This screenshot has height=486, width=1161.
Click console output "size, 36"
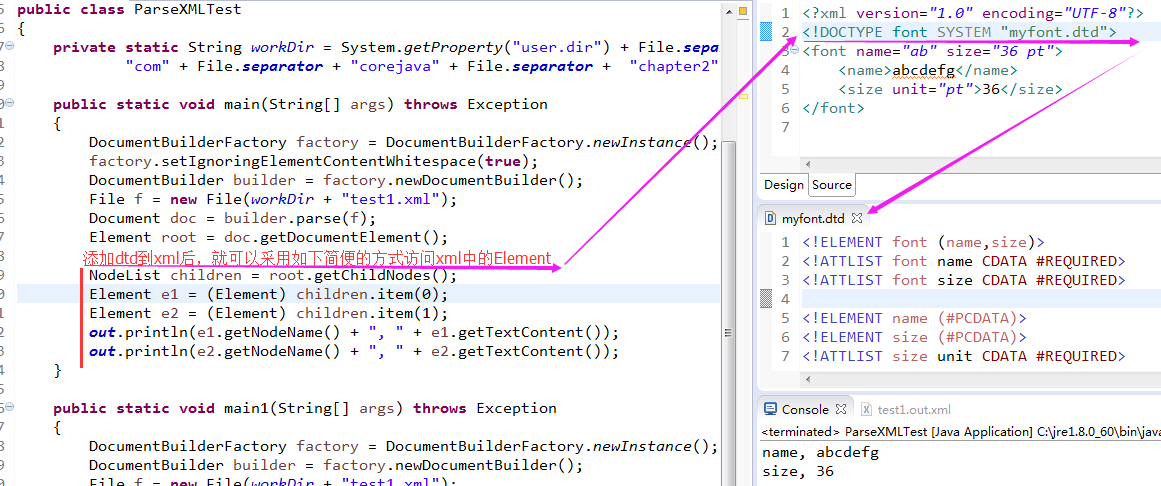797,471
